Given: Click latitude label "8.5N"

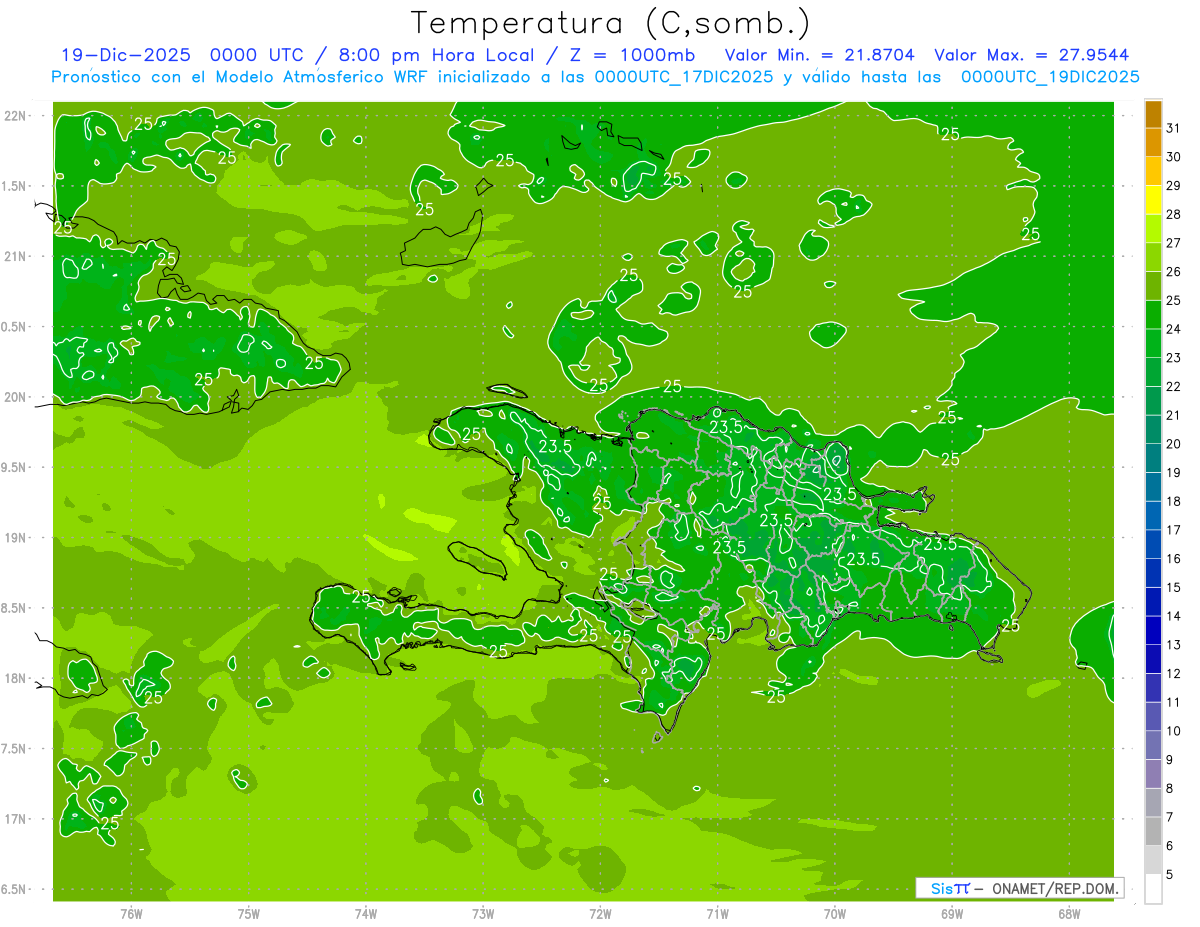Looking at the screenshot, I should tap(15, 608).
